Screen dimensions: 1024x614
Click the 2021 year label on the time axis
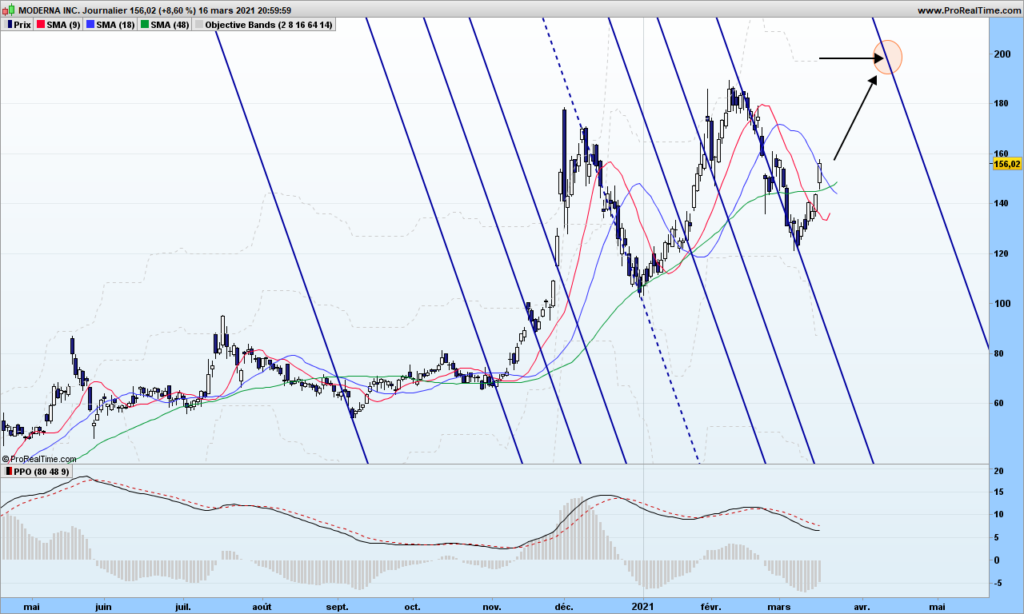pyautogui.click(x=644, y=607)
